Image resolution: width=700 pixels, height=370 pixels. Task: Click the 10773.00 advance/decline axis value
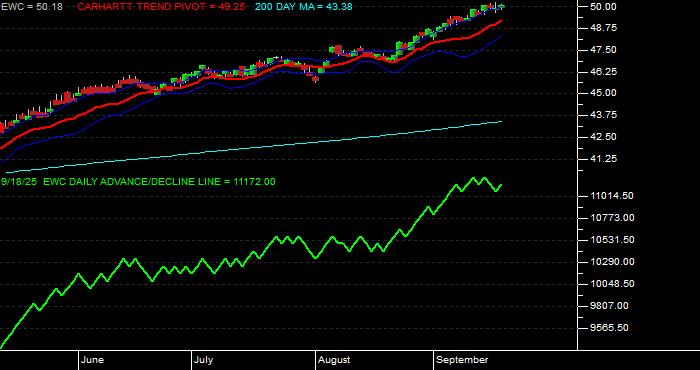[x=612, y=218]
